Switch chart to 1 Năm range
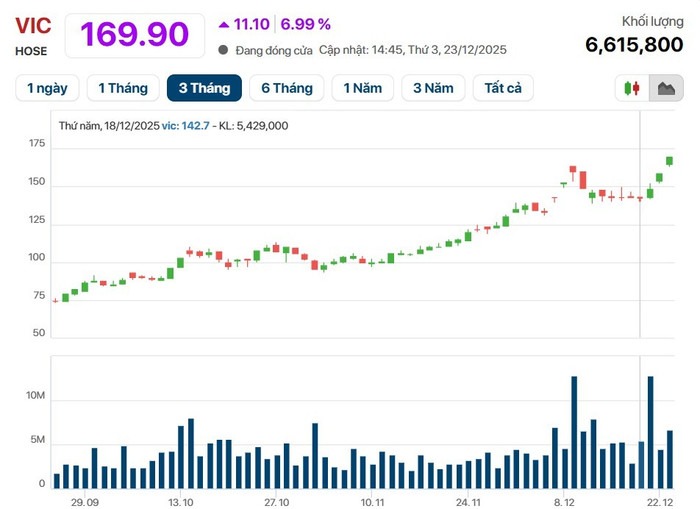 [362, 88]
